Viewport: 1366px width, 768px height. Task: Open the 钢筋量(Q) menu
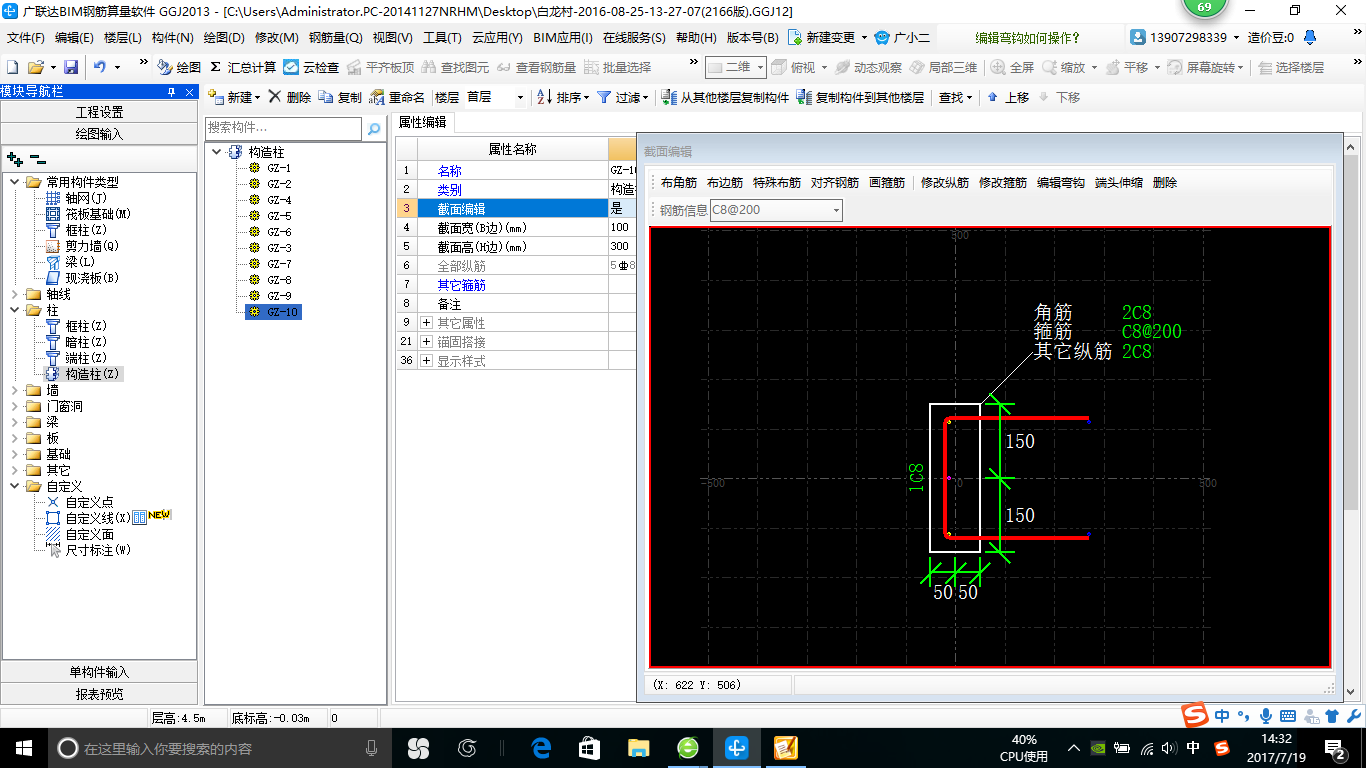click(x=335, y=38)
